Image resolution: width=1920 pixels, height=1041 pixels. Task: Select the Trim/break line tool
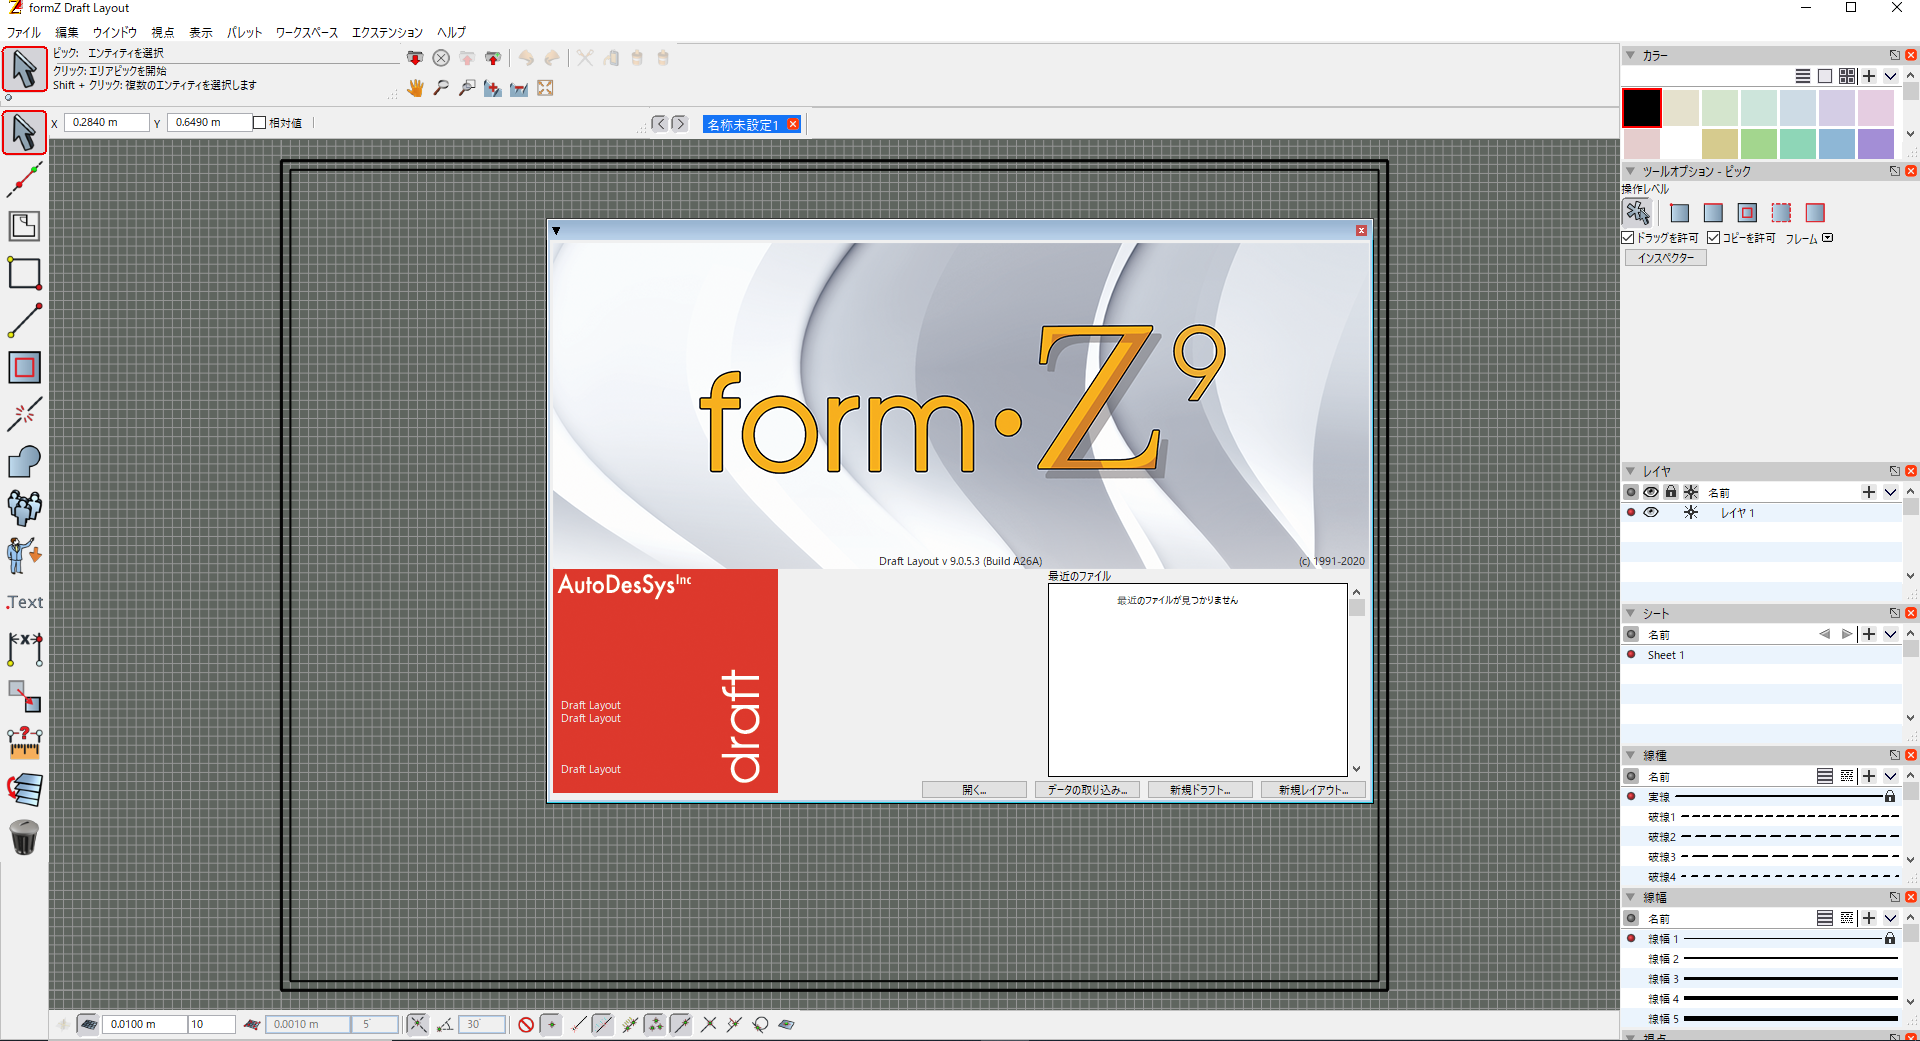click(24, 414)
